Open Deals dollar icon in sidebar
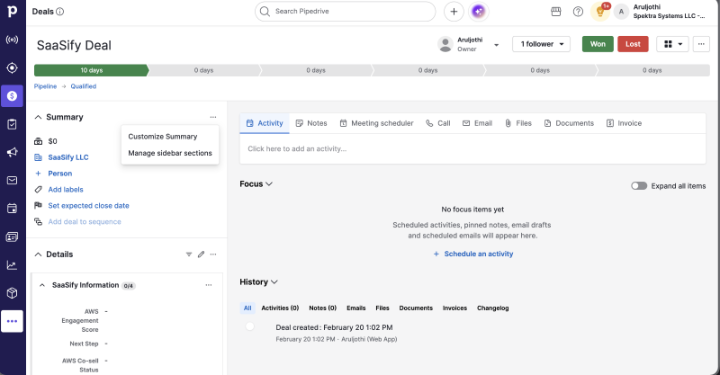Viewport: 720px width, 375px height. pos(12,96)
